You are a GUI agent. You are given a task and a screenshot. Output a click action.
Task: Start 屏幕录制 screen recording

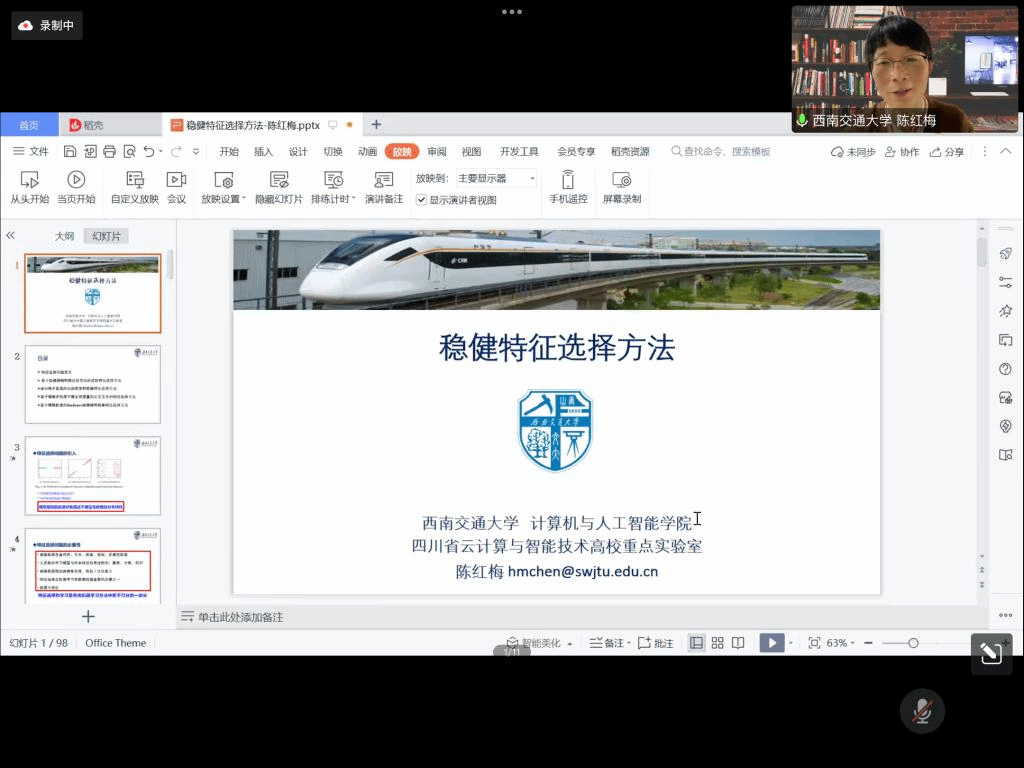pos(621,187)
